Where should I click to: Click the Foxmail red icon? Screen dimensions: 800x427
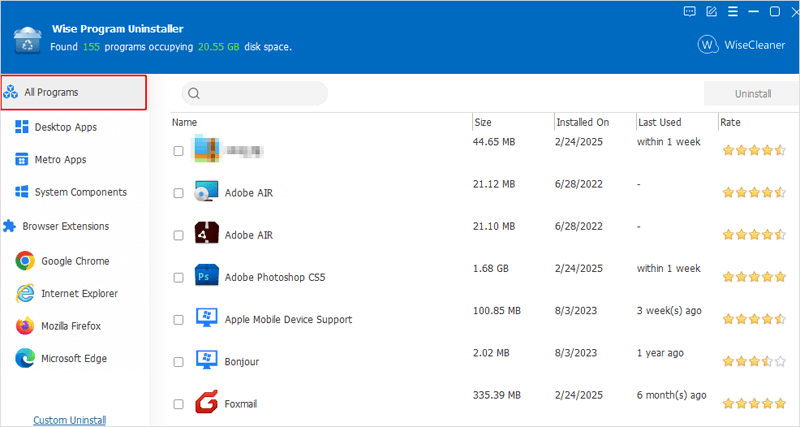click(206, 402)
